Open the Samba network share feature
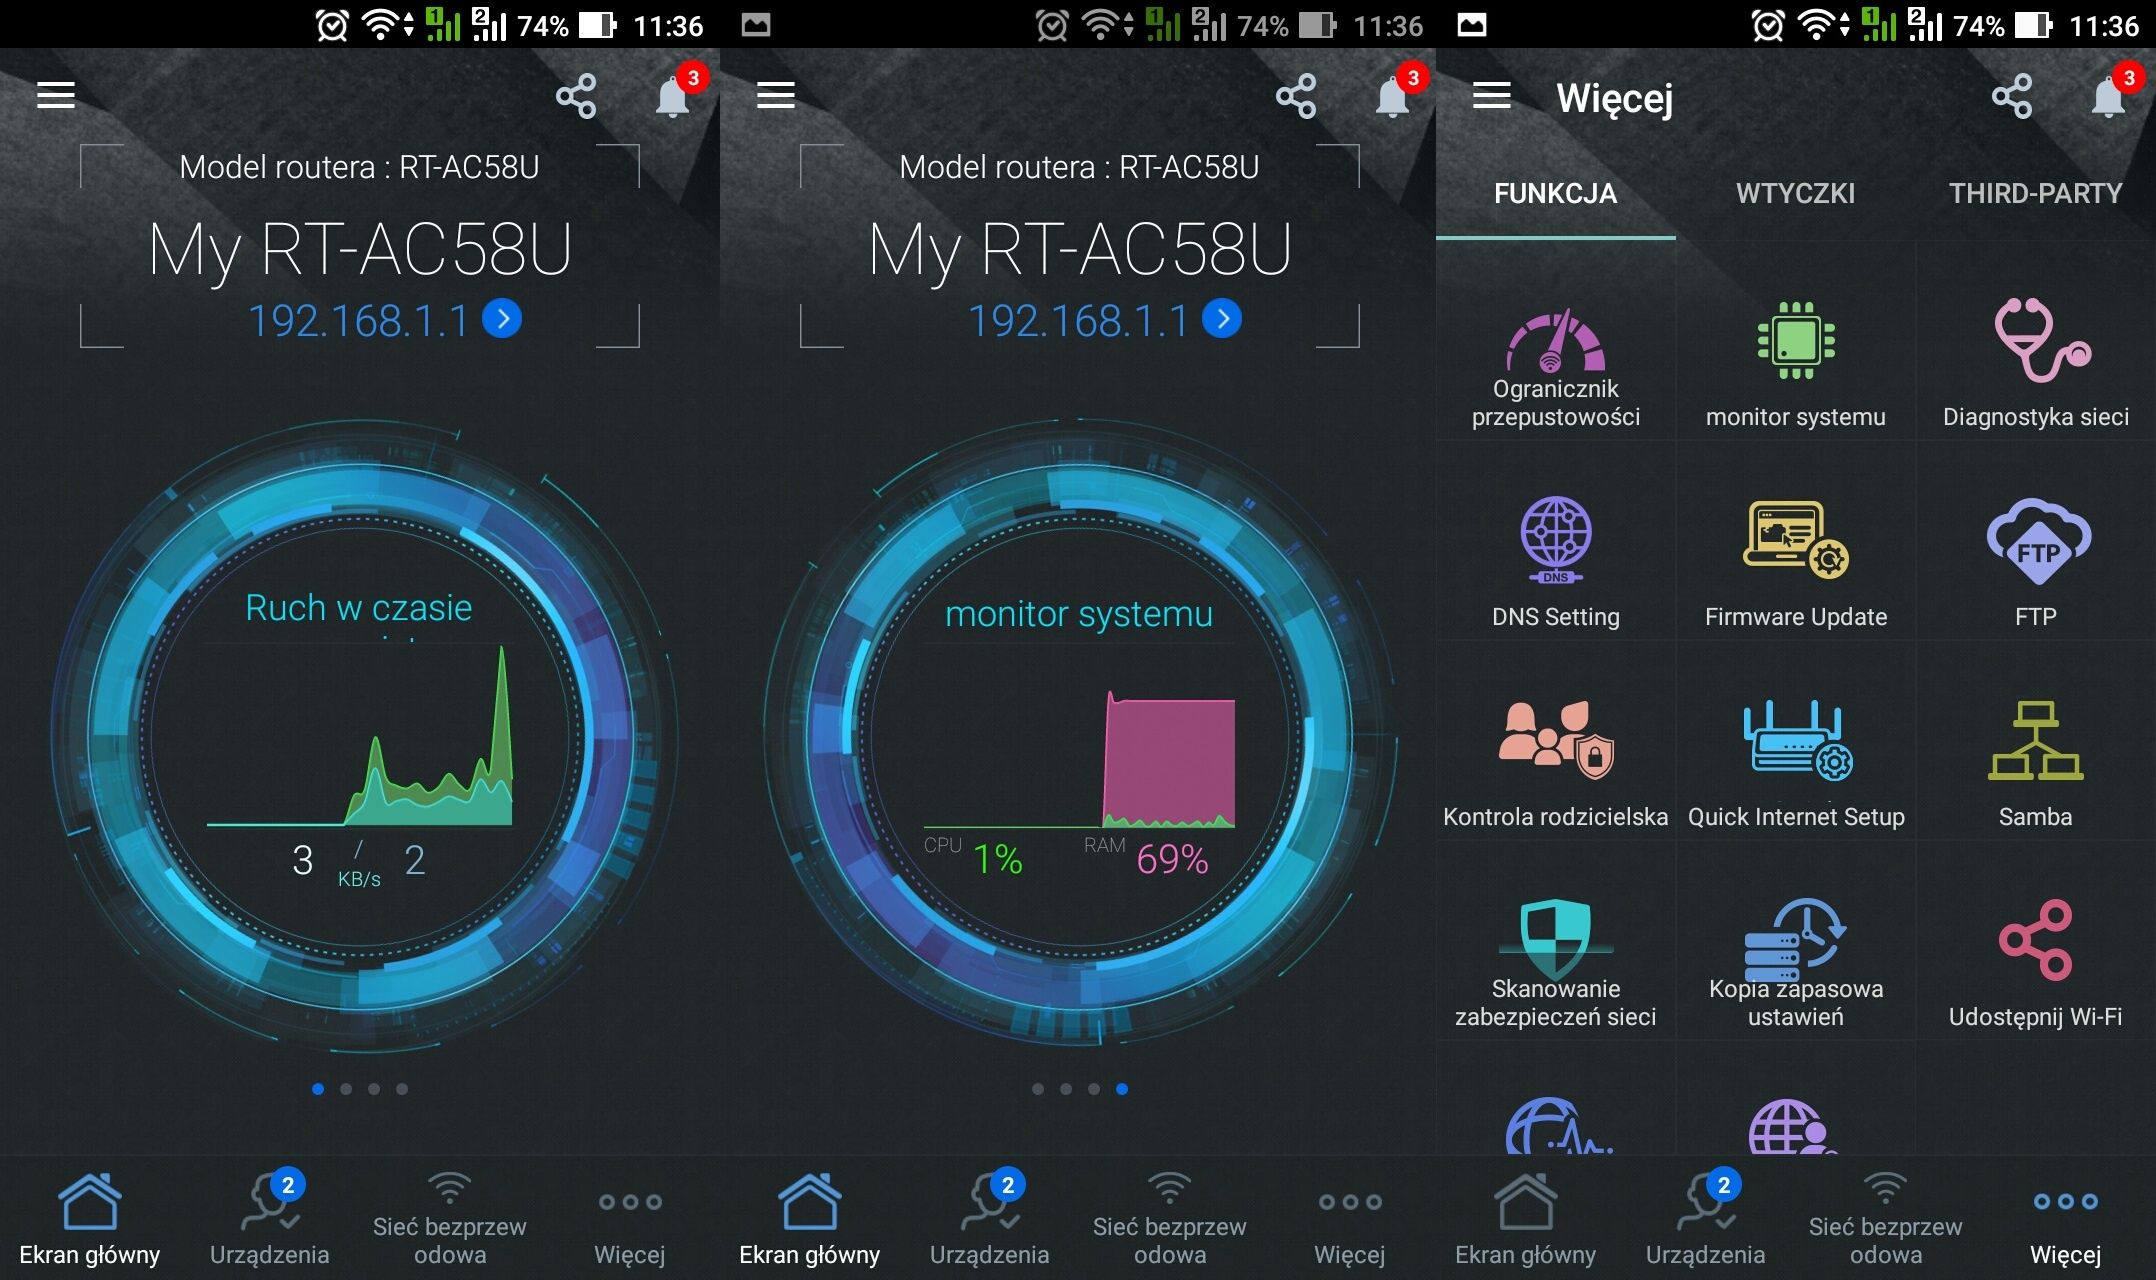The height and width of the screenshot is (1280, 2156). (2036, 764)
